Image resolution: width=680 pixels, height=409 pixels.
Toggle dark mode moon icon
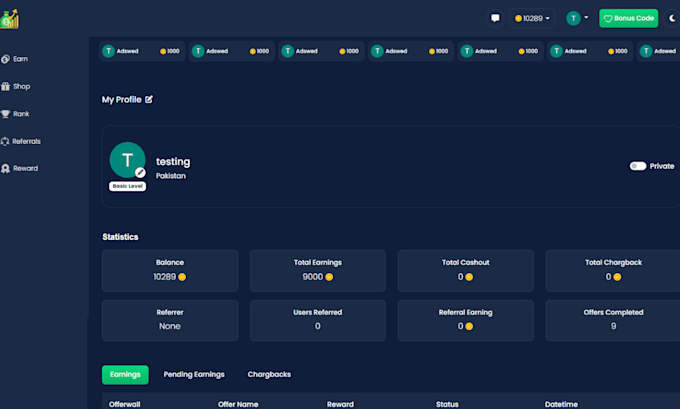[x=672, y=18]
